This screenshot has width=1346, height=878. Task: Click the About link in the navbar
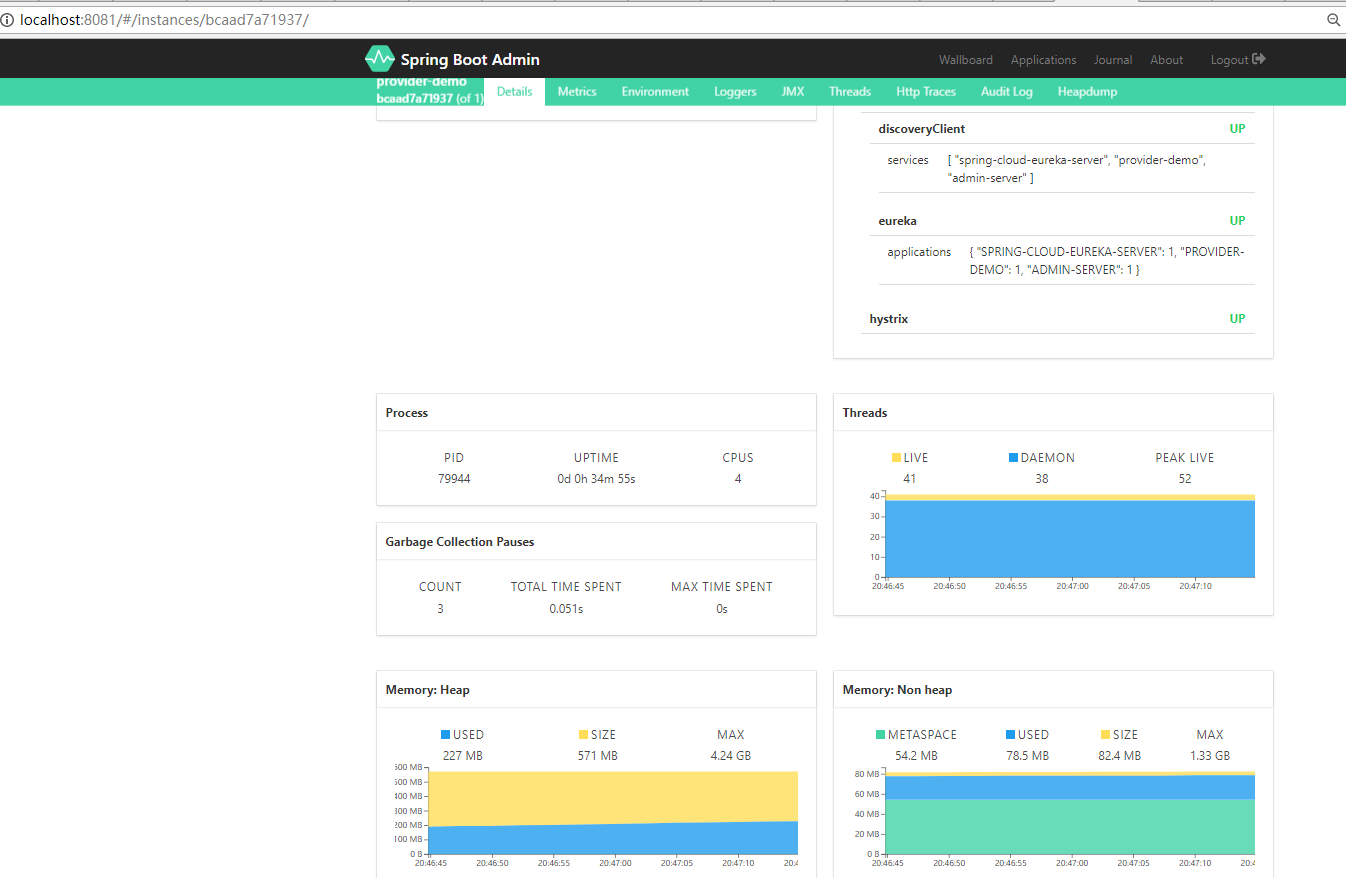click(x=1167, y=60)
